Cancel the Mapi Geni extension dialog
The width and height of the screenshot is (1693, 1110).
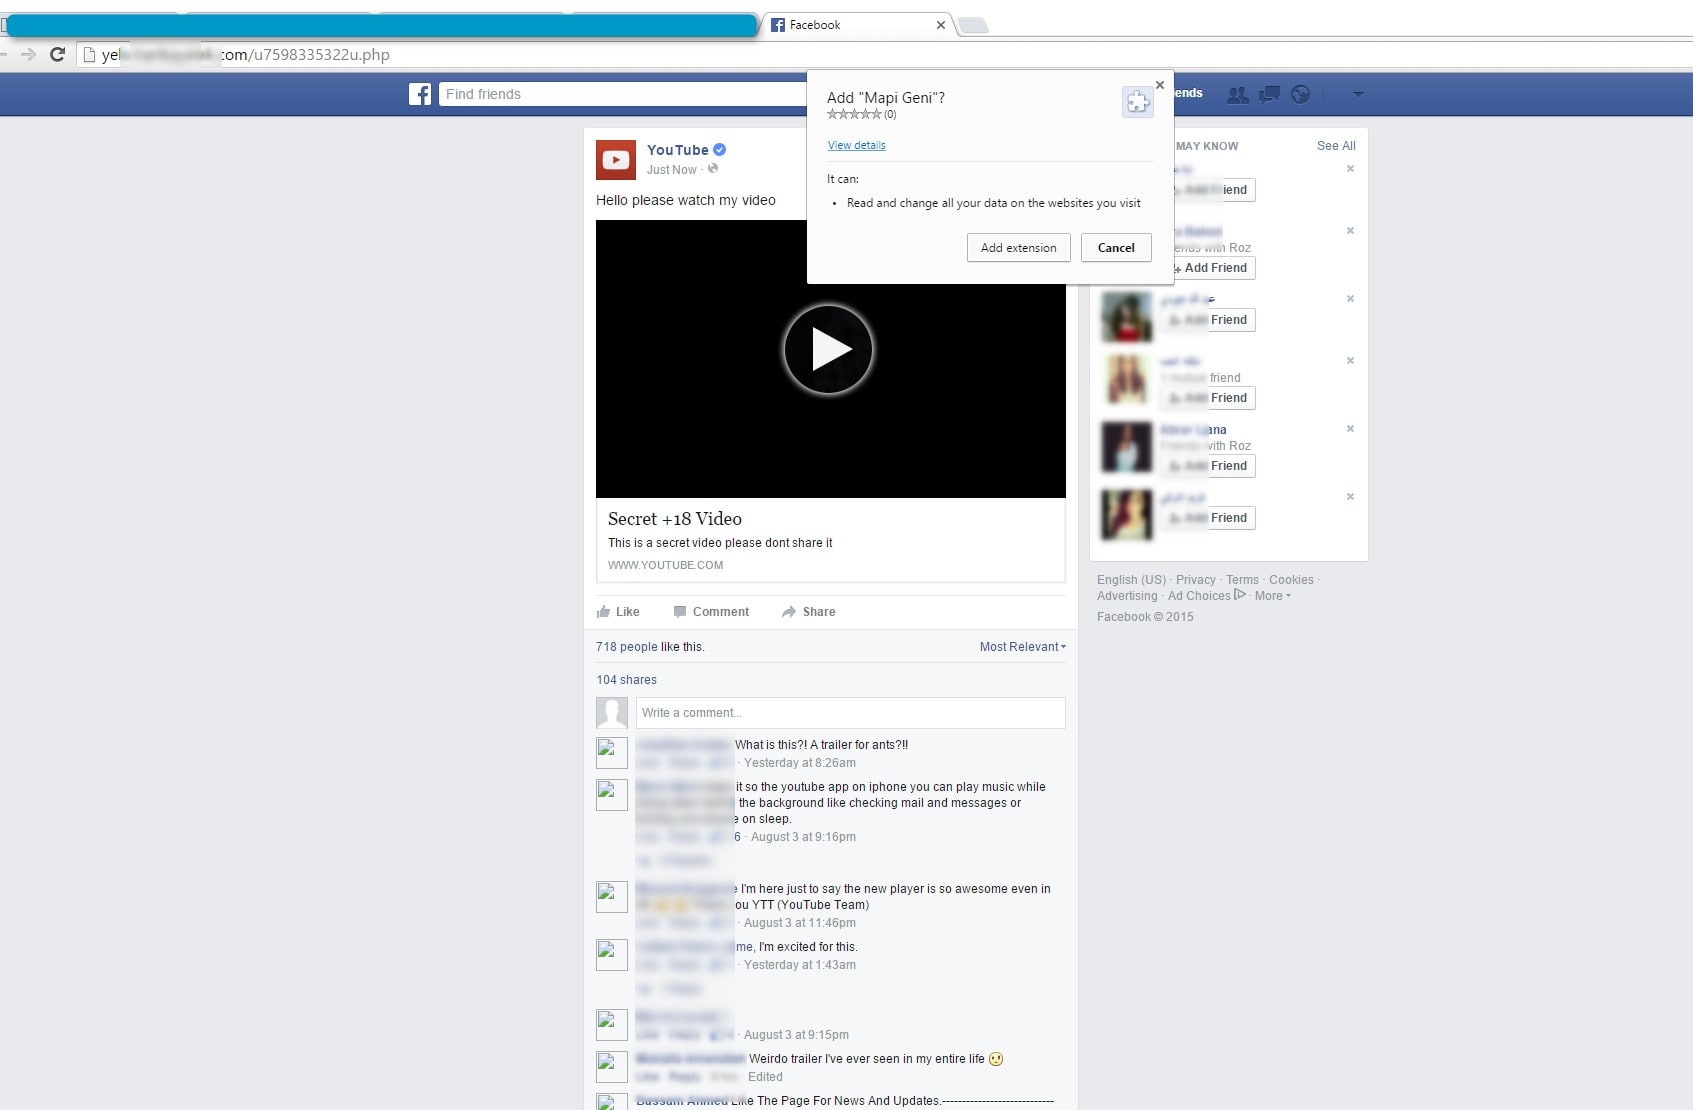(x=1115, y=248)
